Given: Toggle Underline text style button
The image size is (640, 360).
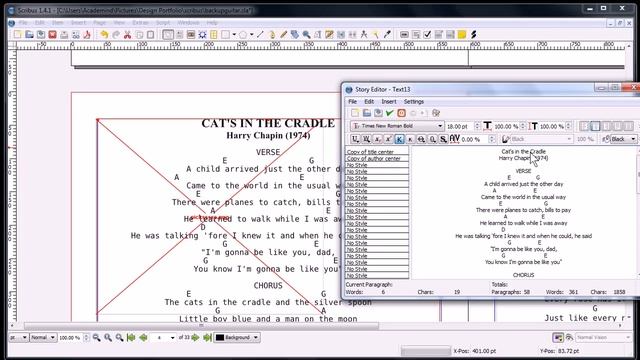Looking at the screenshot, I should coord(356,139).
